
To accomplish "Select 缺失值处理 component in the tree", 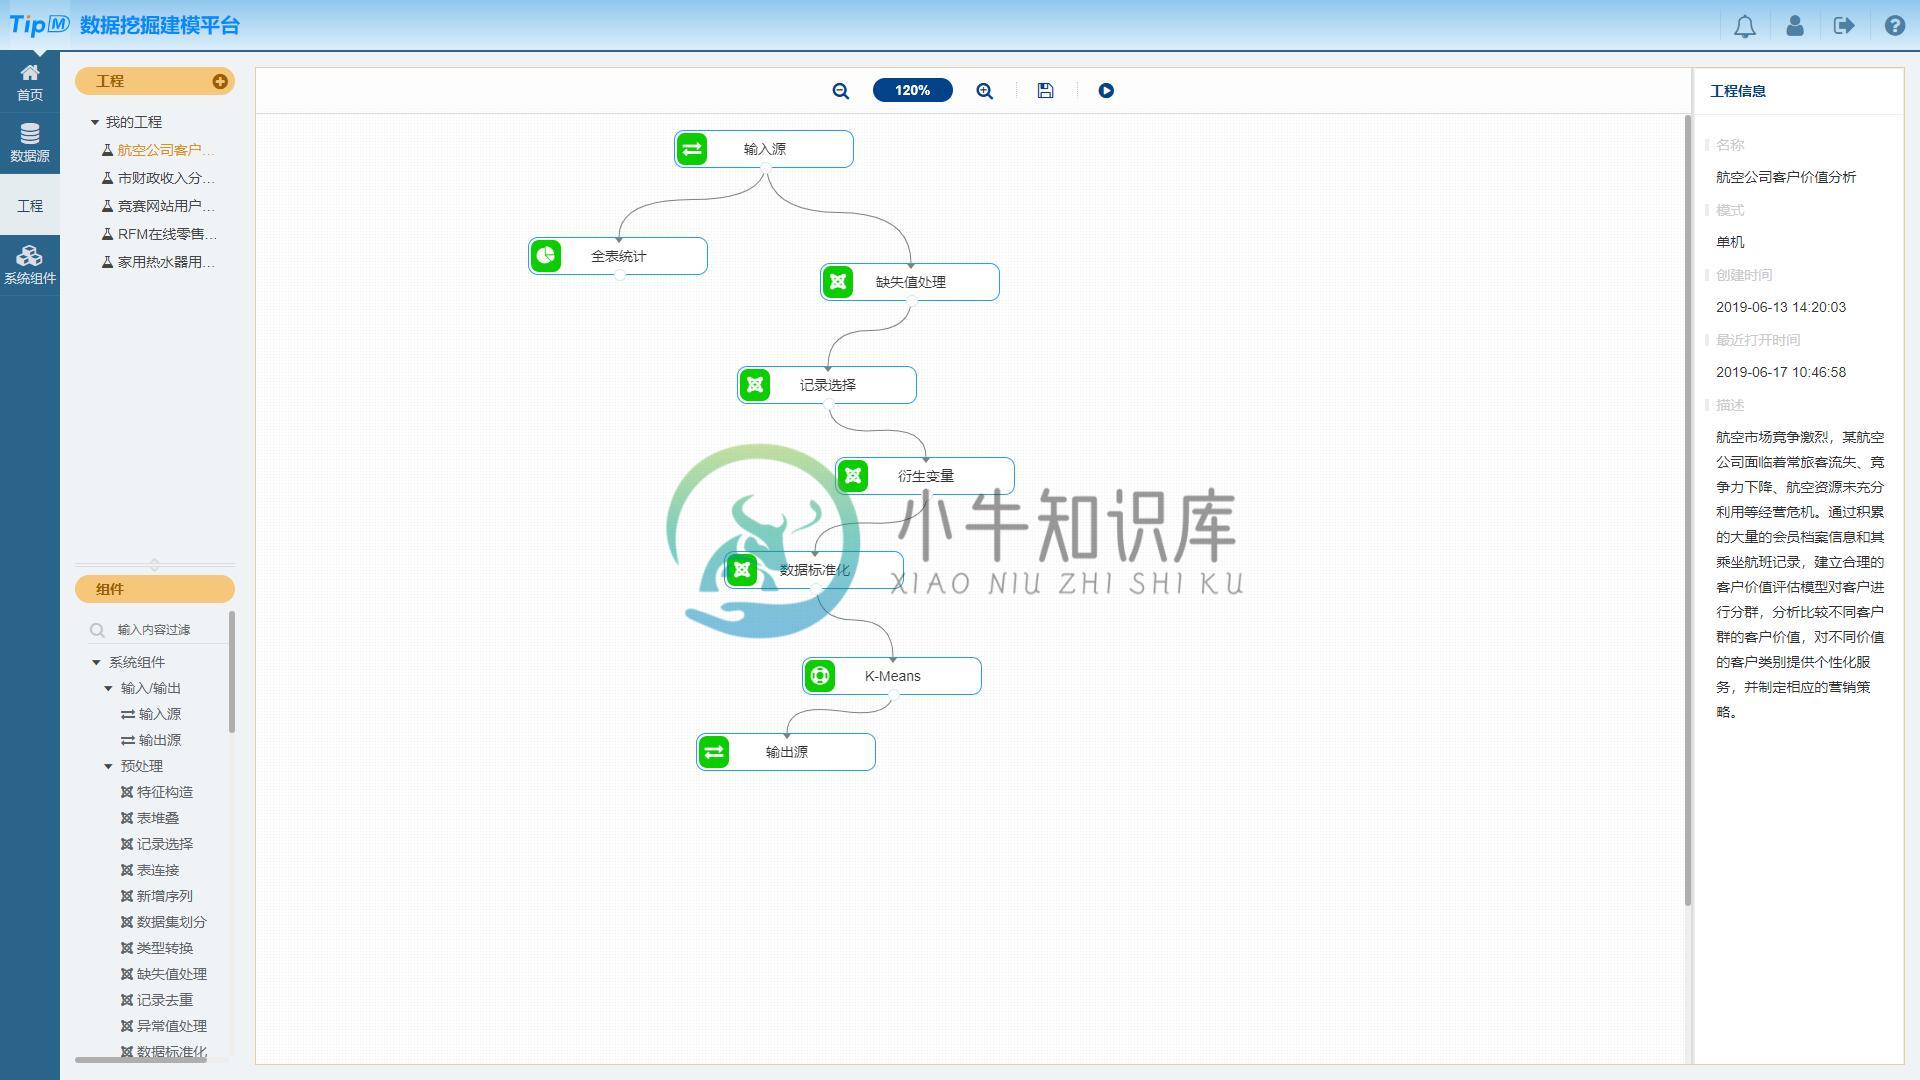I will [164, 974].
